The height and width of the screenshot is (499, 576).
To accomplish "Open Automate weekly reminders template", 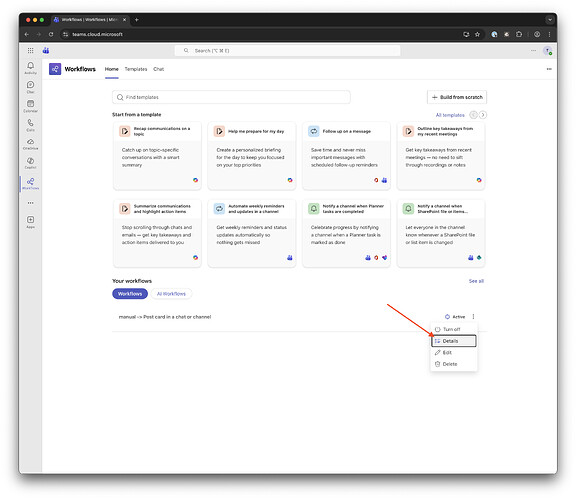I will (252, 233).
